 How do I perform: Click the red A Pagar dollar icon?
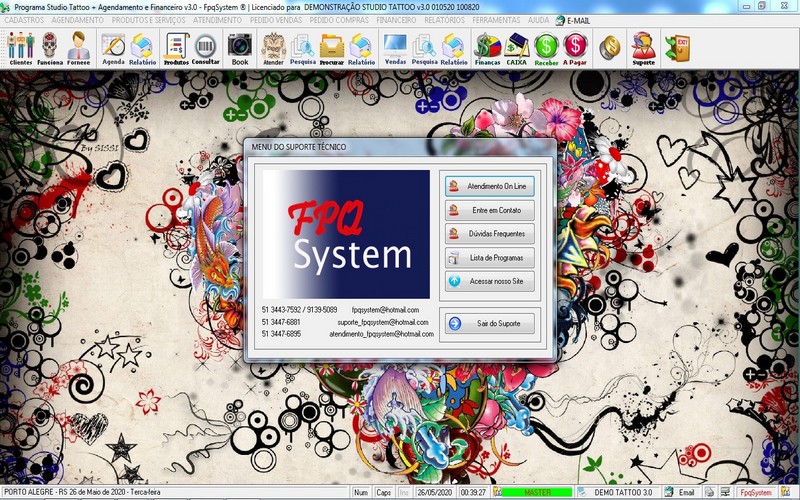pos(575,48)
